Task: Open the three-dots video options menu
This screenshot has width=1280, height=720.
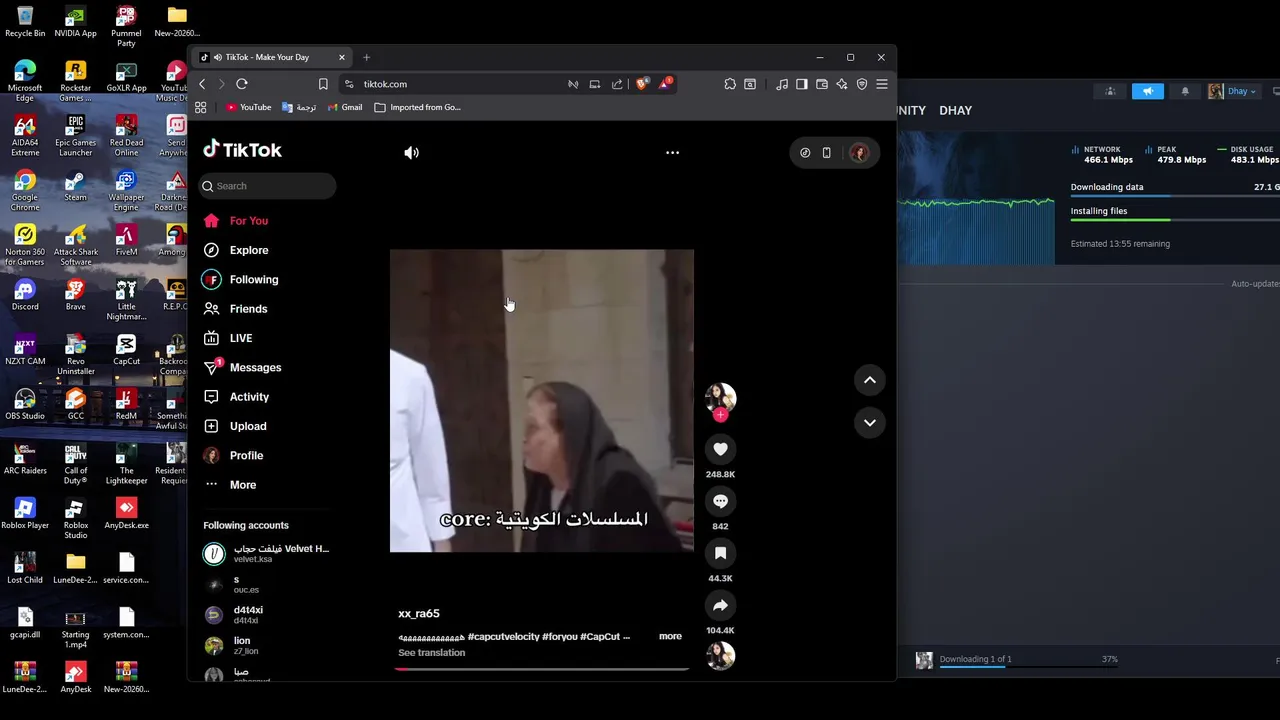Action: pyautogui.click(x=672, y=153)
